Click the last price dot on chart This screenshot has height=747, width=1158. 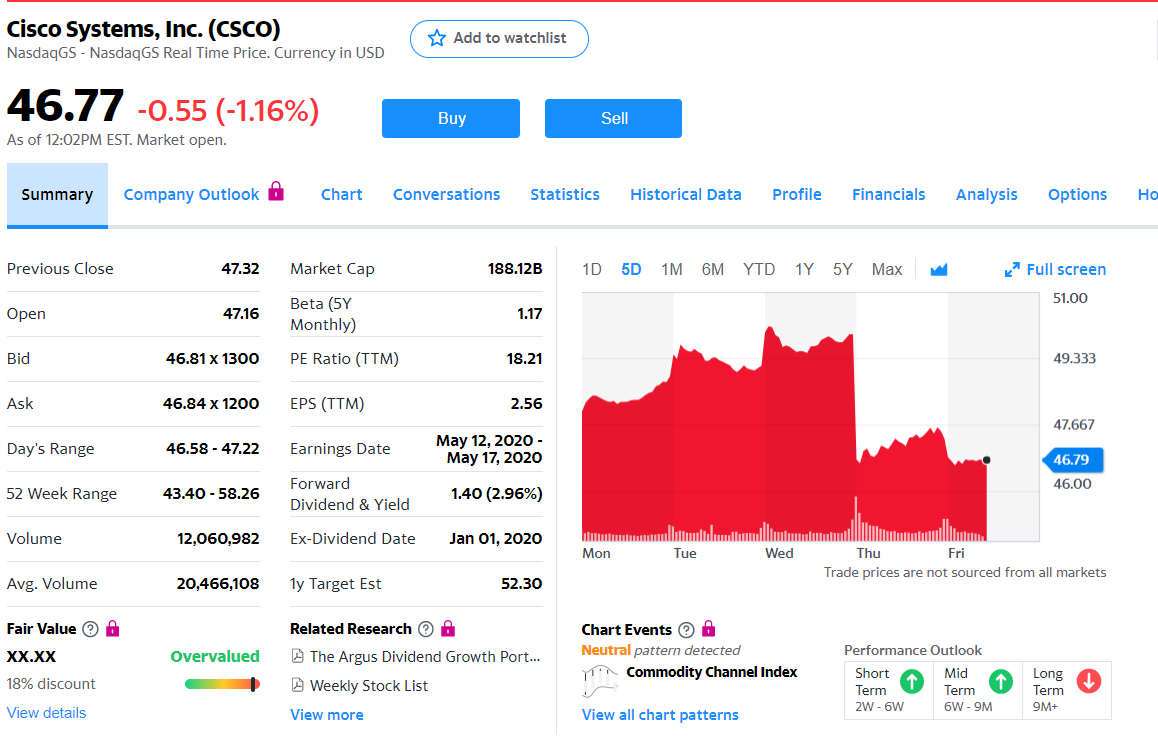(x=987, y=460)
